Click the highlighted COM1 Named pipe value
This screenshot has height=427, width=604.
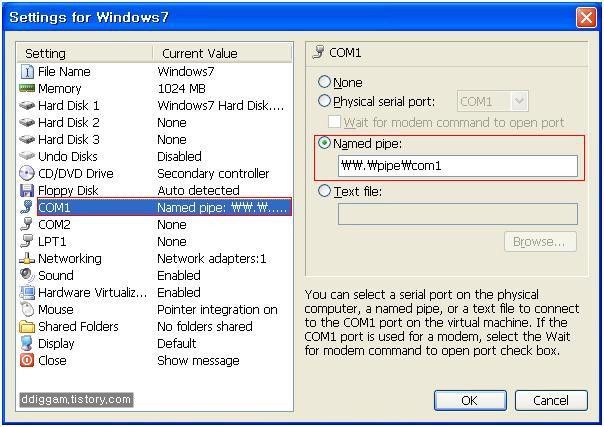pos(222,207)
